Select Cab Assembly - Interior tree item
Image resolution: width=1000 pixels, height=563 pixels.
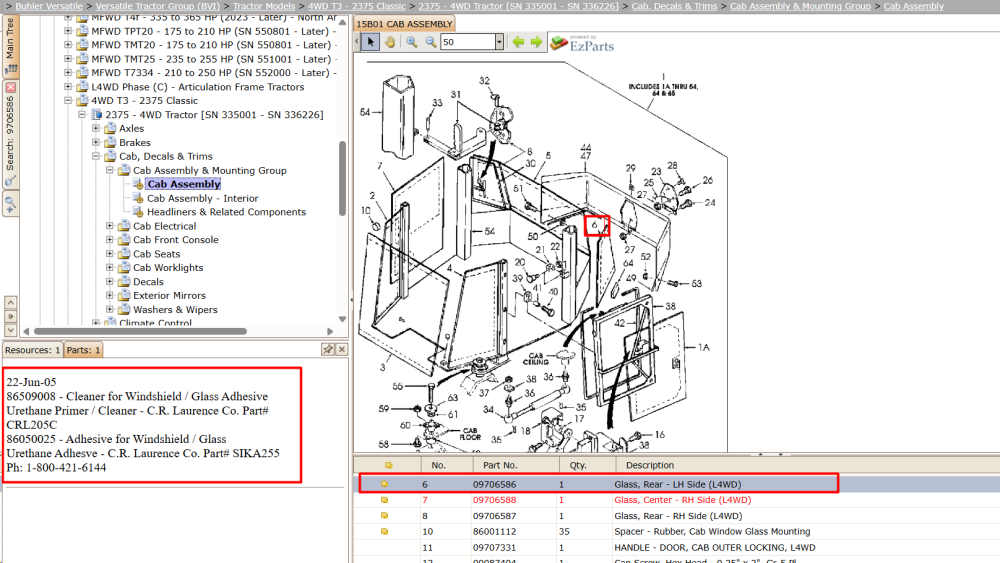[202, 198]
